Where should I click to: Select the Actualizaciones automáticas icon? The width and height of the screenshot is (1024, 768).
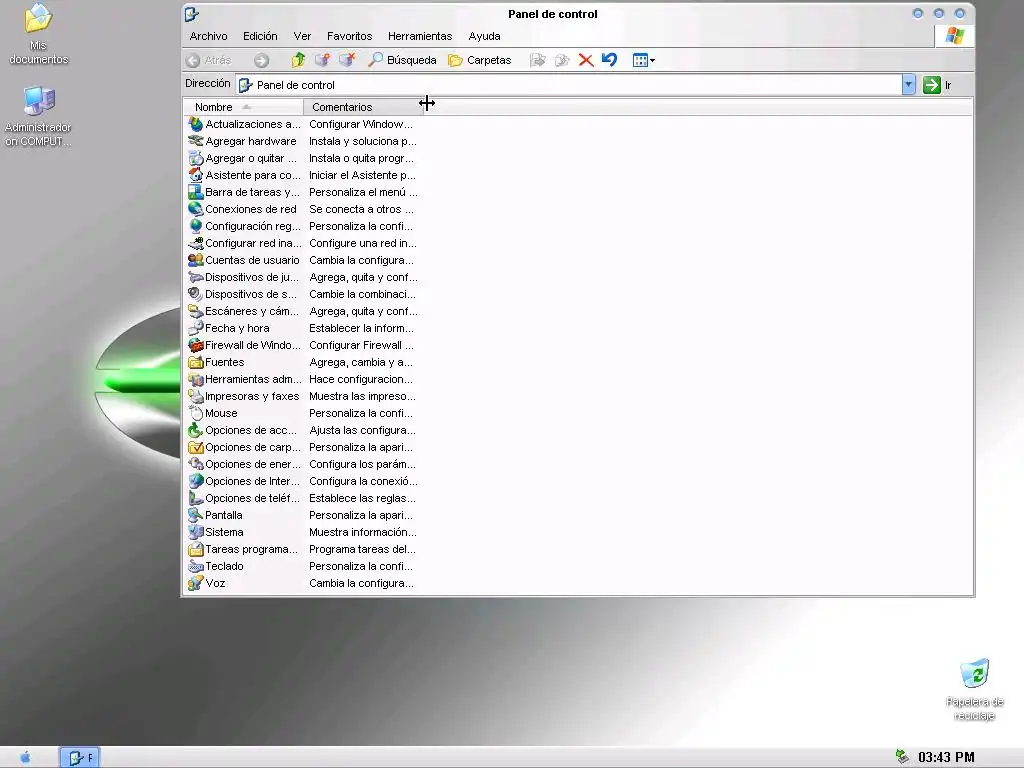pos(195,123)
